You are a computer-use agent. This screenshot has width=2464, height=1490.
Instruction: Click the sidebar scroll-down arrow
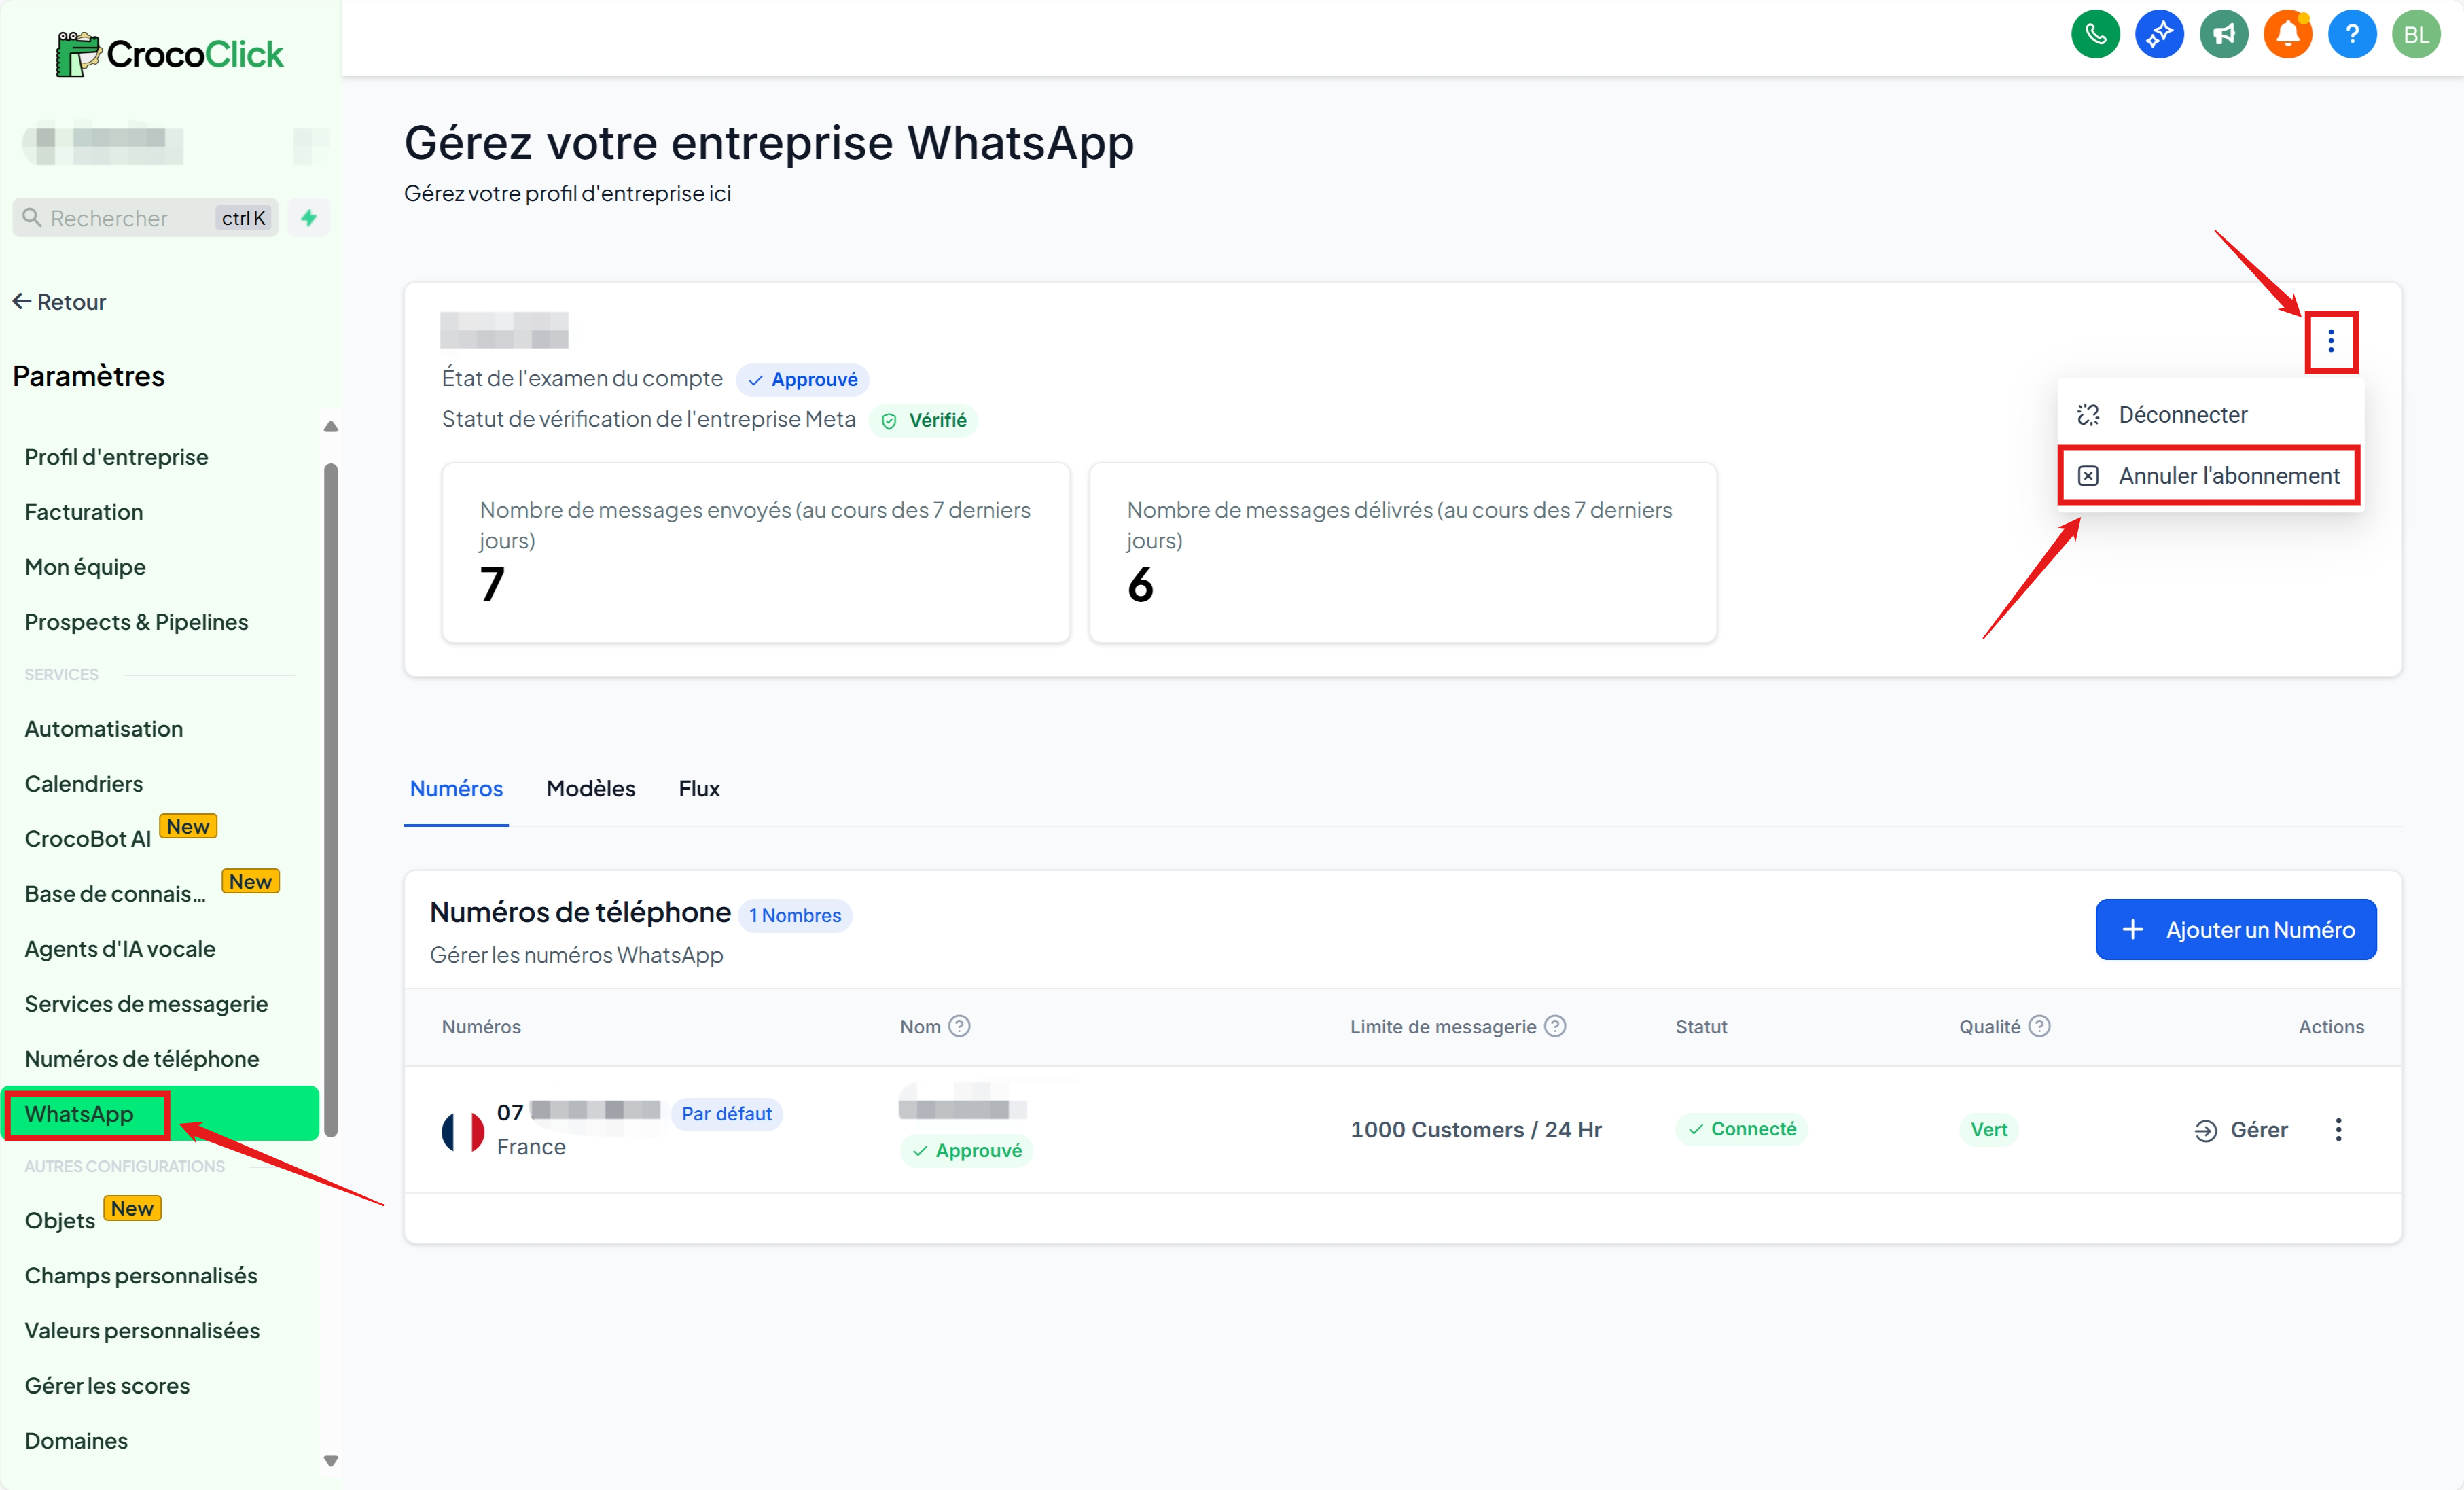(x=331, y=1461)
